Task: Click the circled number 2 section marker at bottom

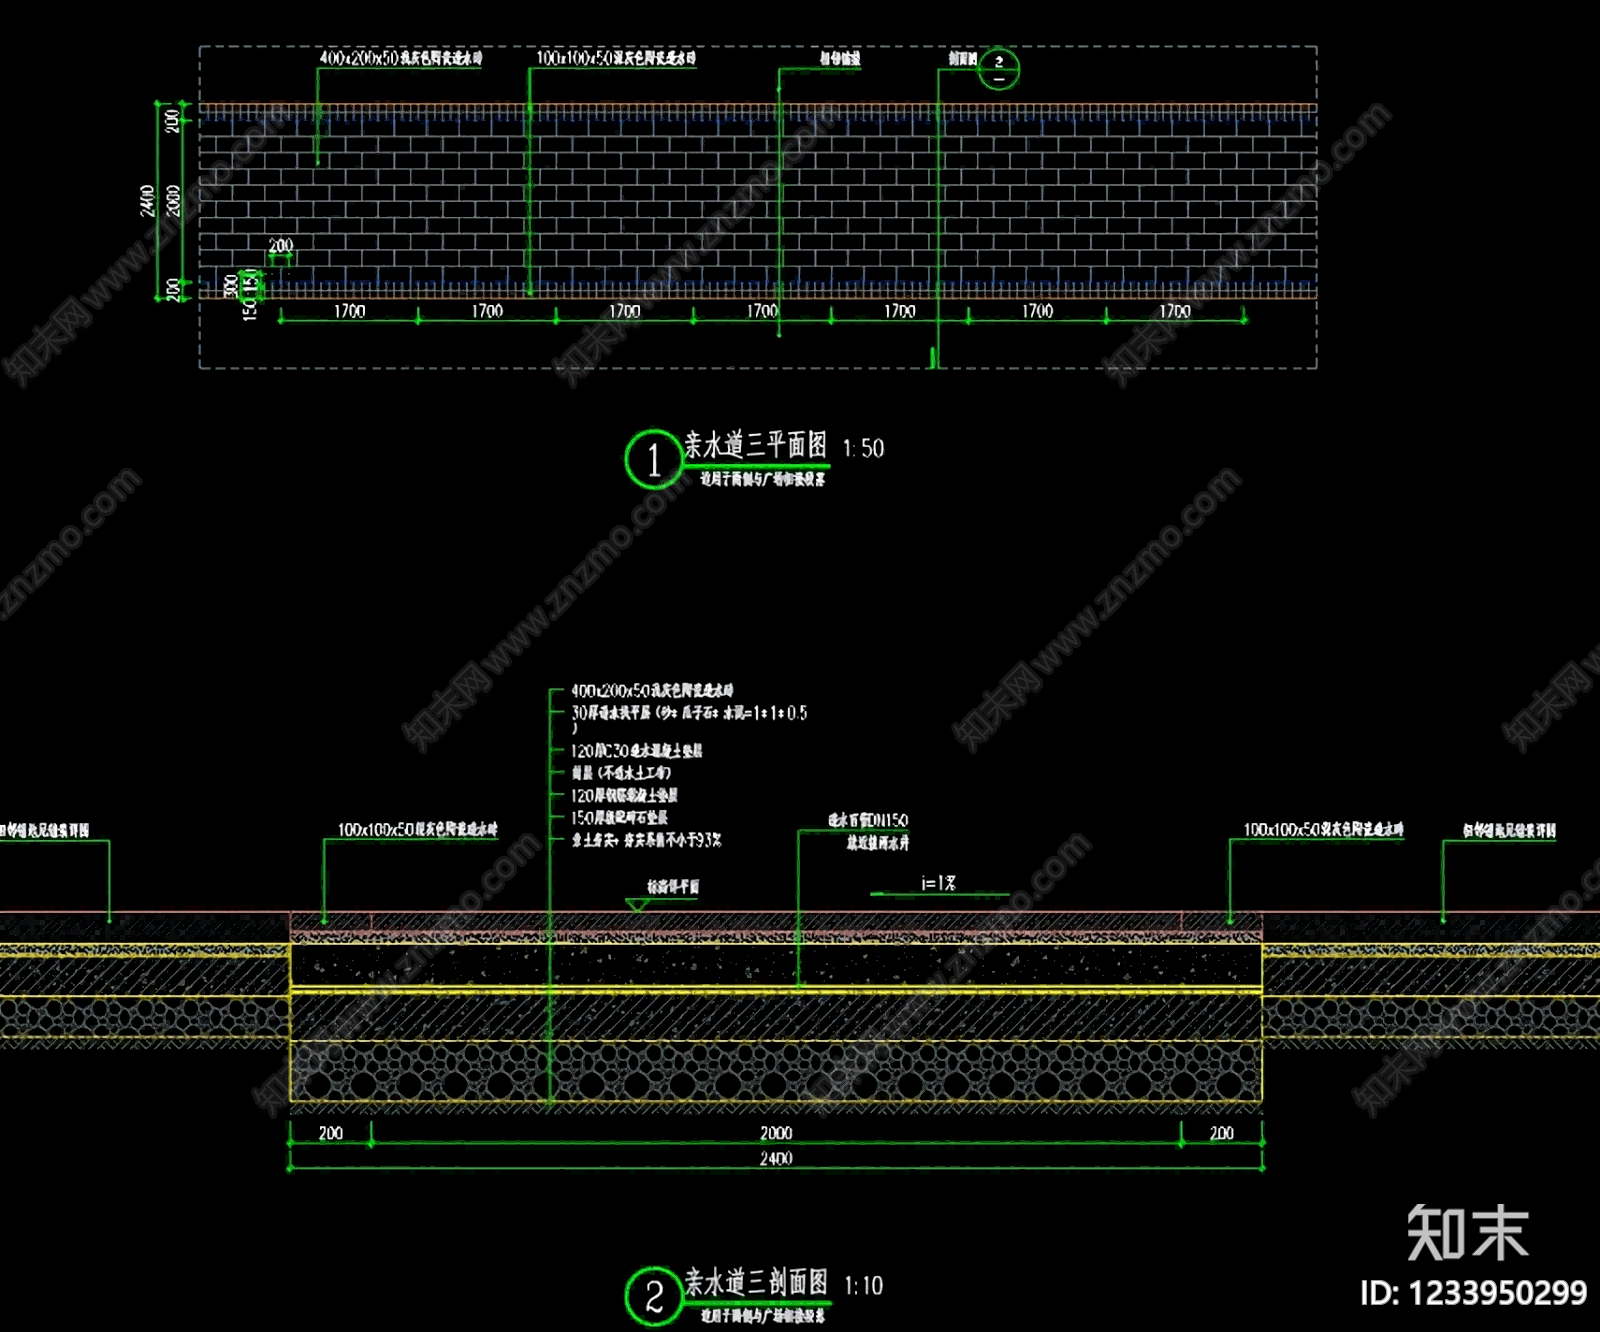Action: point(653,1297)
